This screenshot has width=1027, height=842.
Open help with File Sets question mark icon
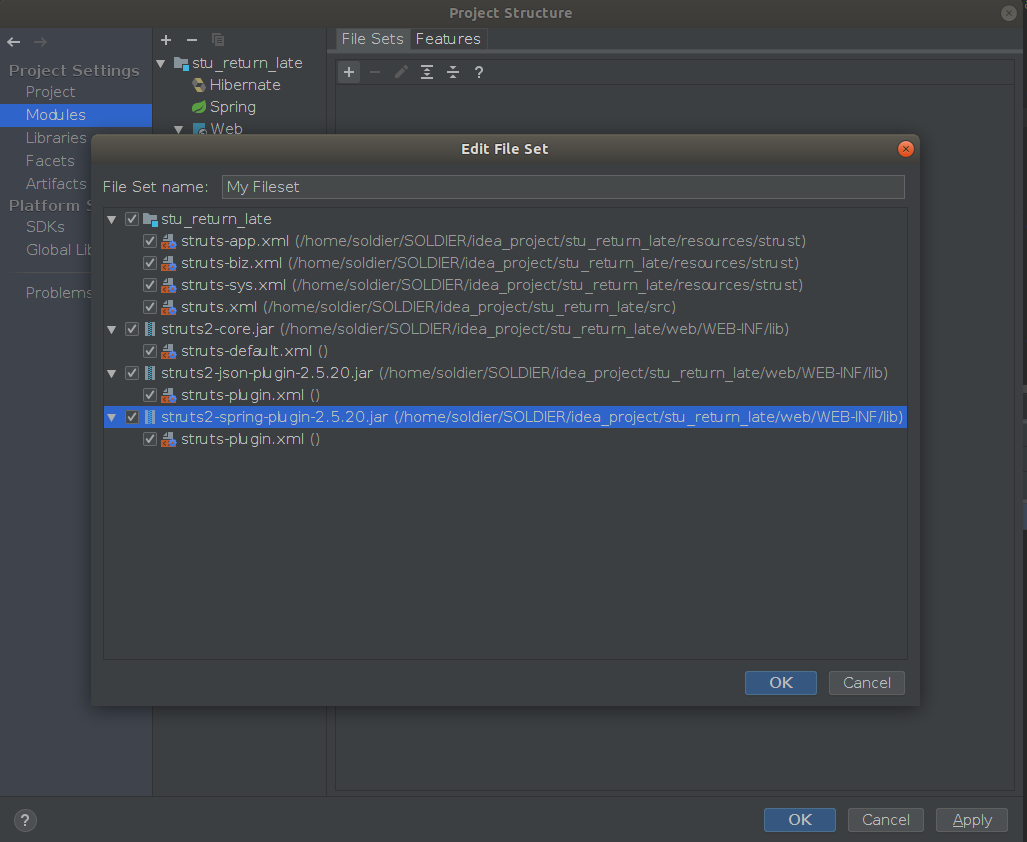coord(479,72)
